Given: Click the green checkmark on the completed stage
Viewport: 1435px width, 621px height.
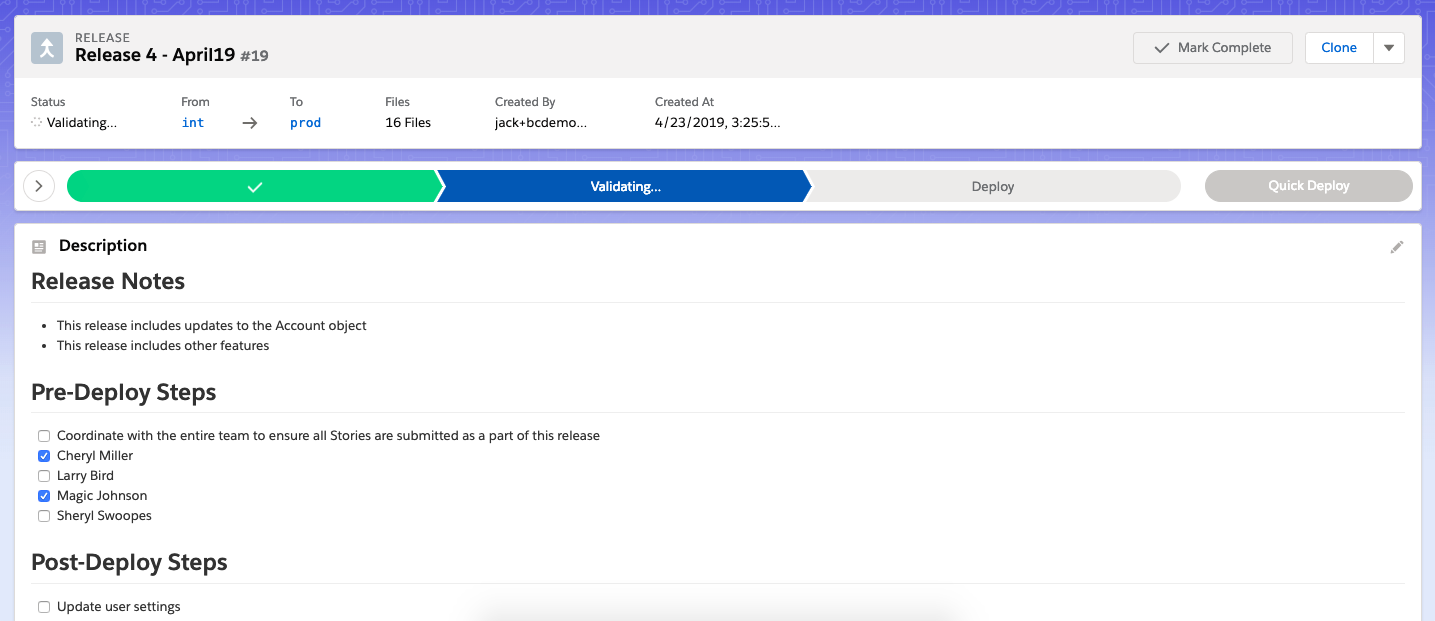Looking at the screenshot, I should pos(253,186).
